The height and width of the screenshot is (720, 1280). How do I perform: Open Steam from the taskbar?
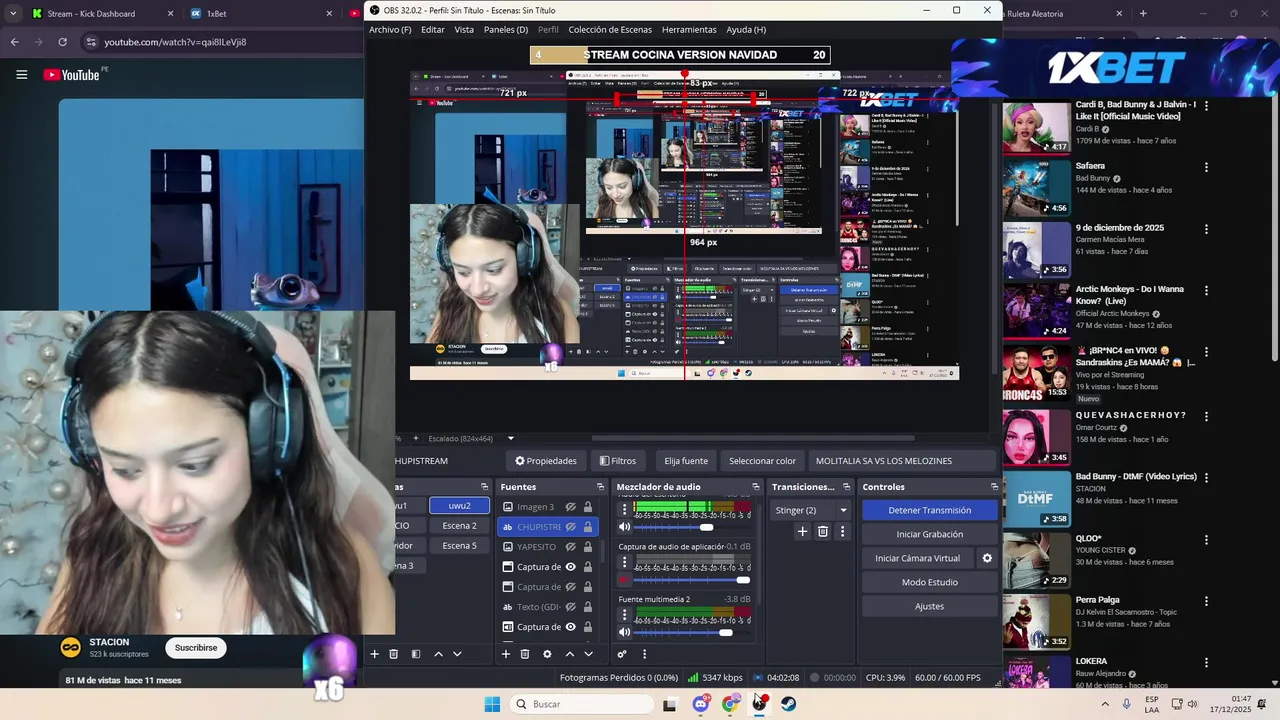coord(789,704)
